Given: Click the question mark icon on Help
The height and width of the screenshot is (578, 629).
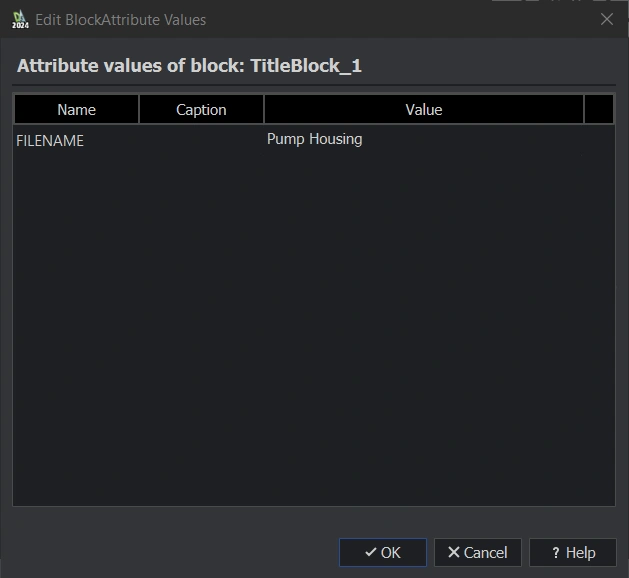Looking at the screenshot, I should coord(555,552).
